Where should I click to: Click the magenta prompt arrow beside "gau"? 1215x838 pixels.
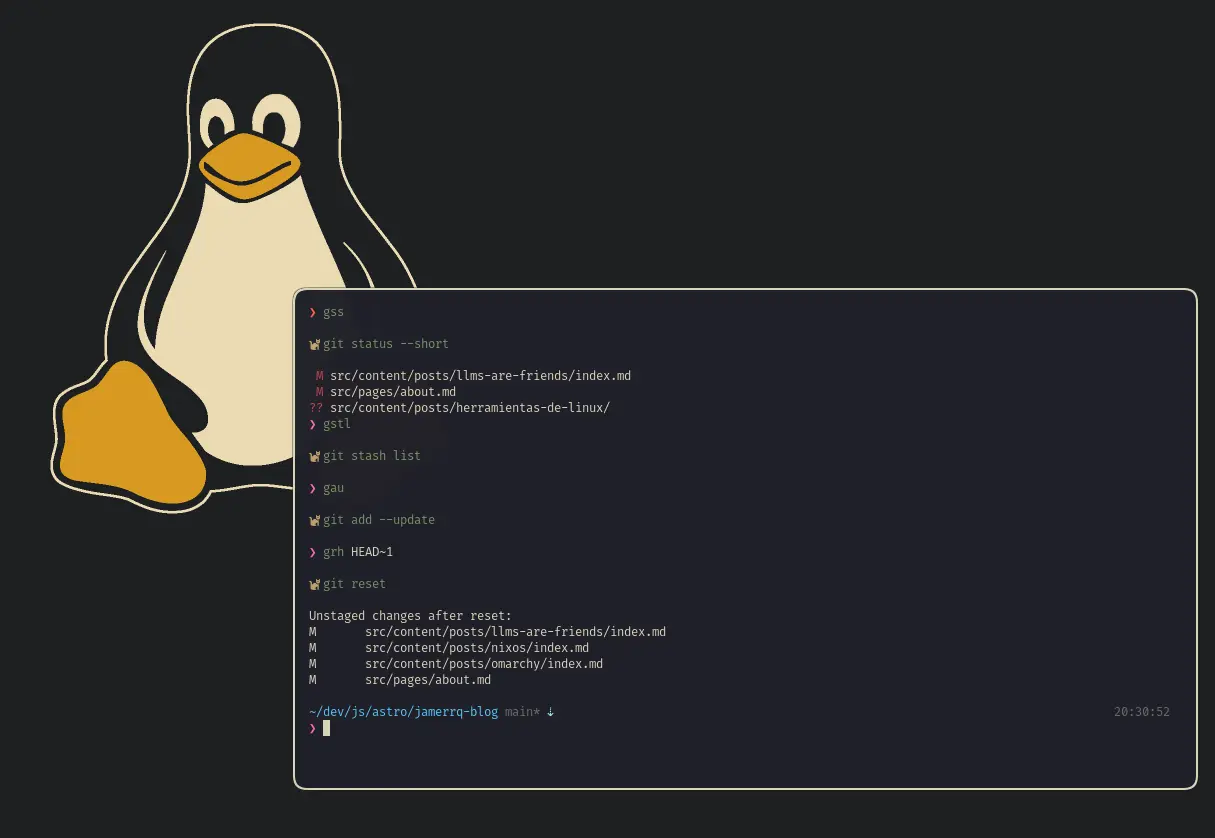click(x=312, y=487)
